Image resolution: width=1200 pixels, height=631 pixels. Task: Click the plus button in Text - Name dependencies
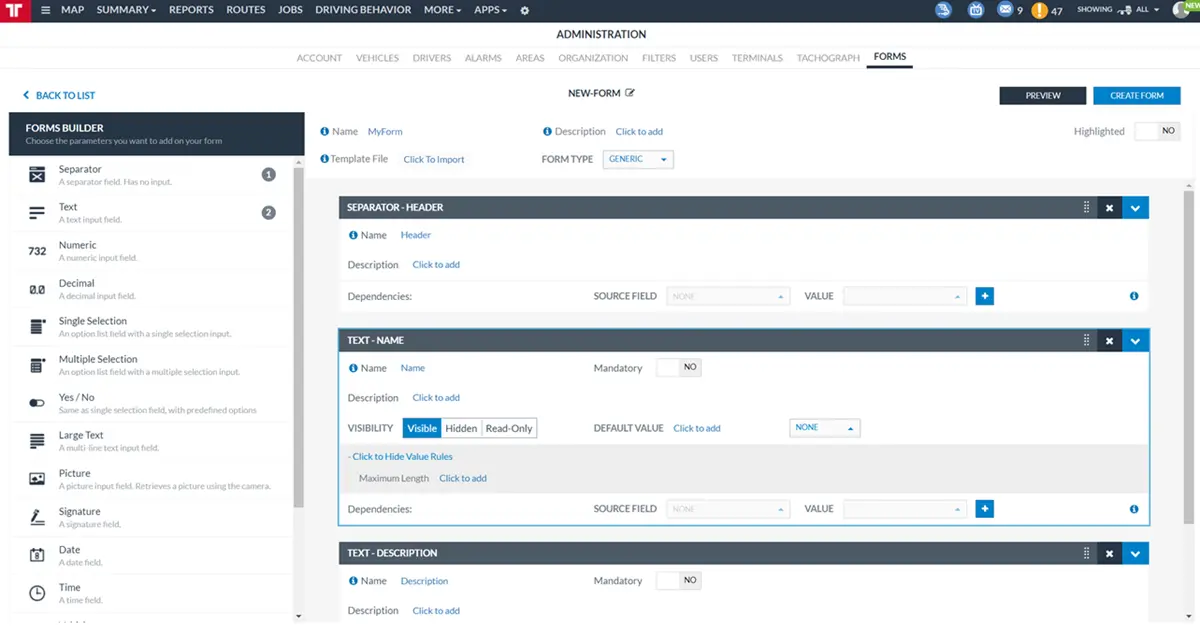coord(984,509)
